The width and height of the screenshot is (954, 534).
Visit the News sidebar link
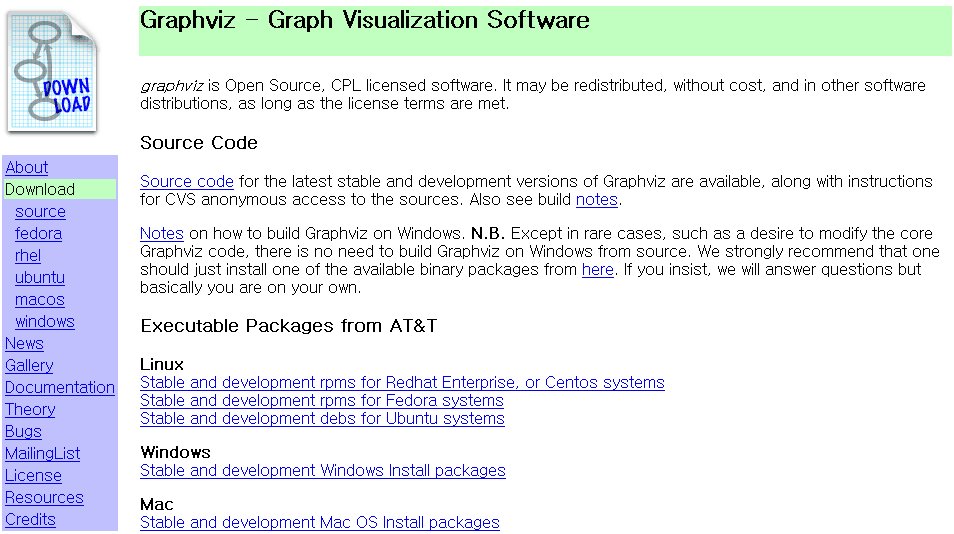[x=24, y=344]
